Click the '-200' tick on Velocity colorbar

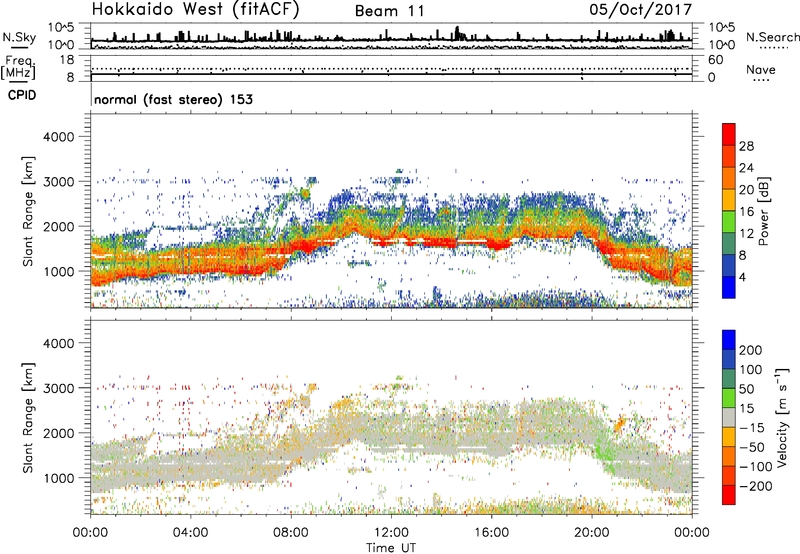755,486
